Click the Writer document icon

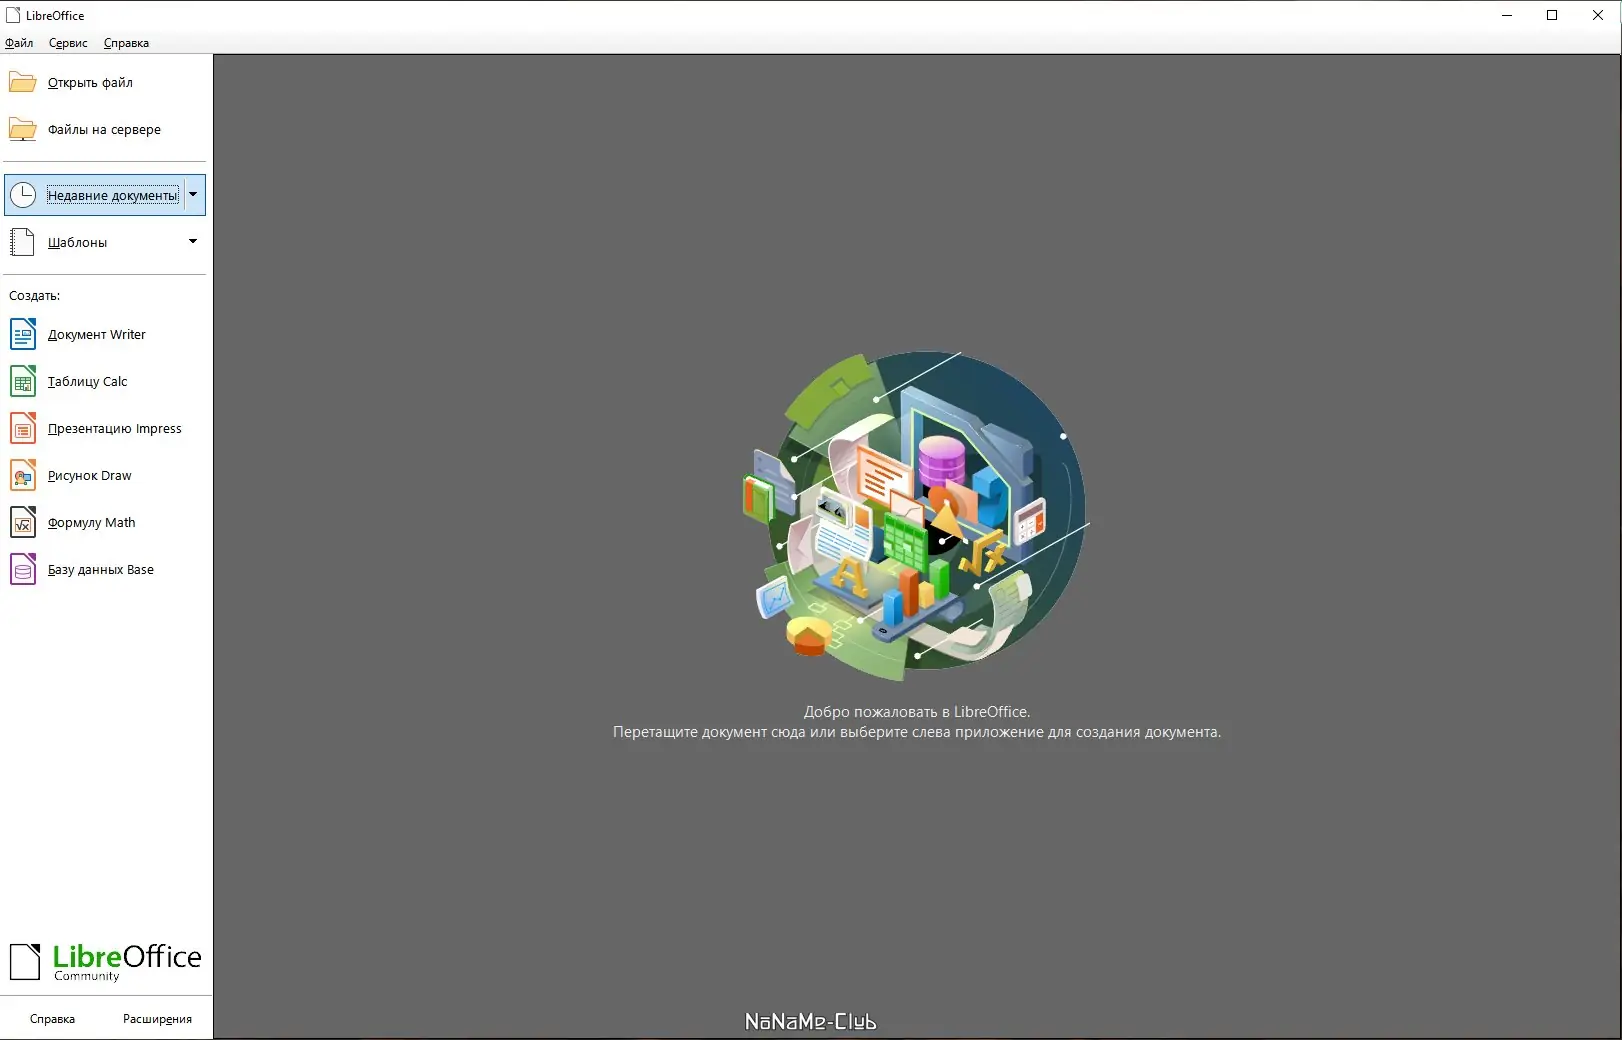23,334
